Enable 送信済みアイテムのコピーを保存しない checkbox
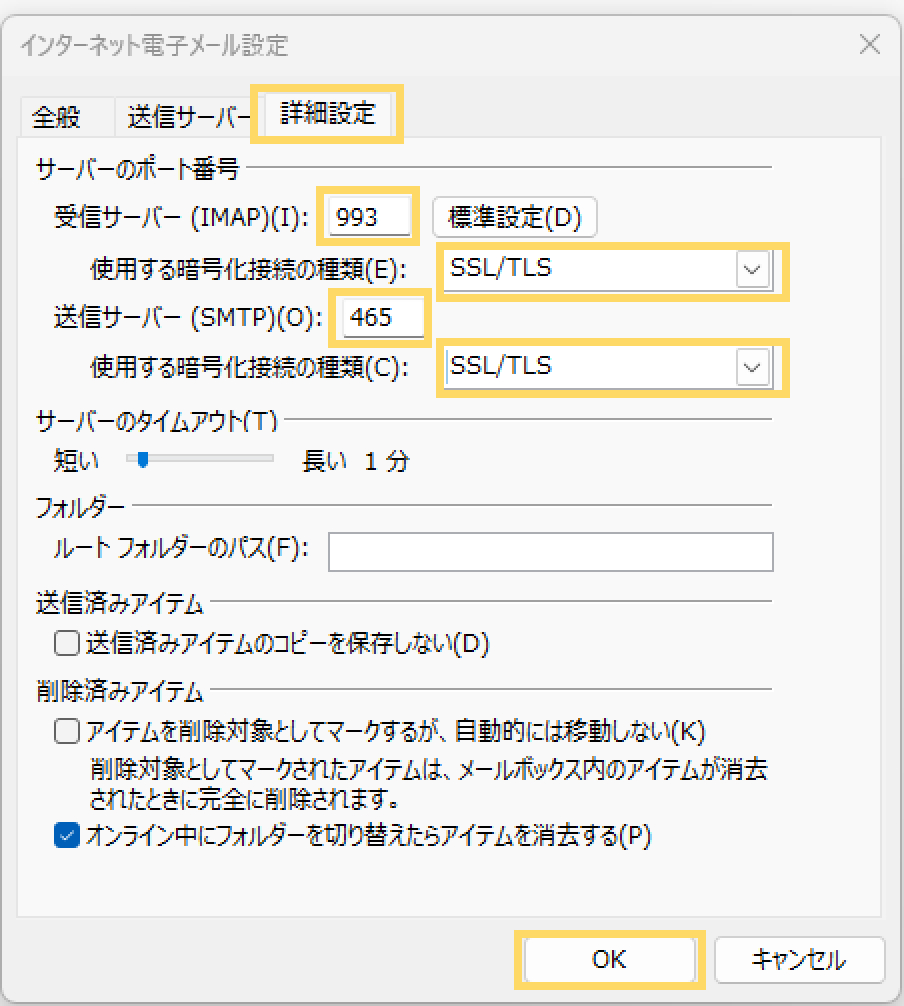The width and height of the screenshot is (904, 1006). [67, 644]
